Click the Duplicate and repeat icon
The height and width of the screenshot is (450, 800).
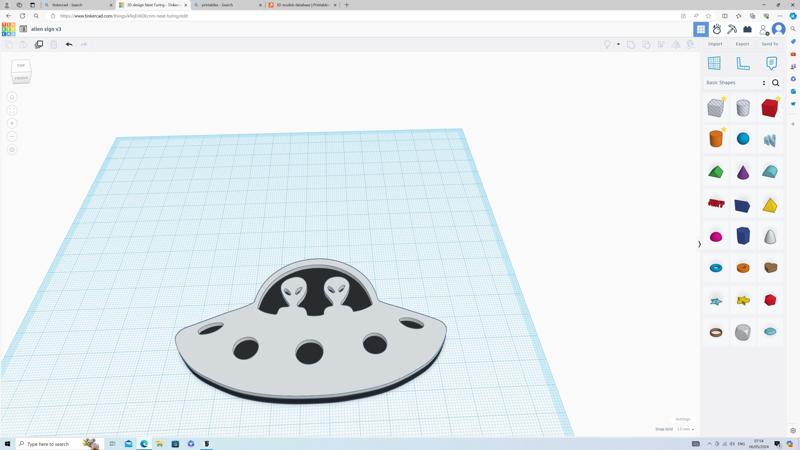(x=39, y=44)
